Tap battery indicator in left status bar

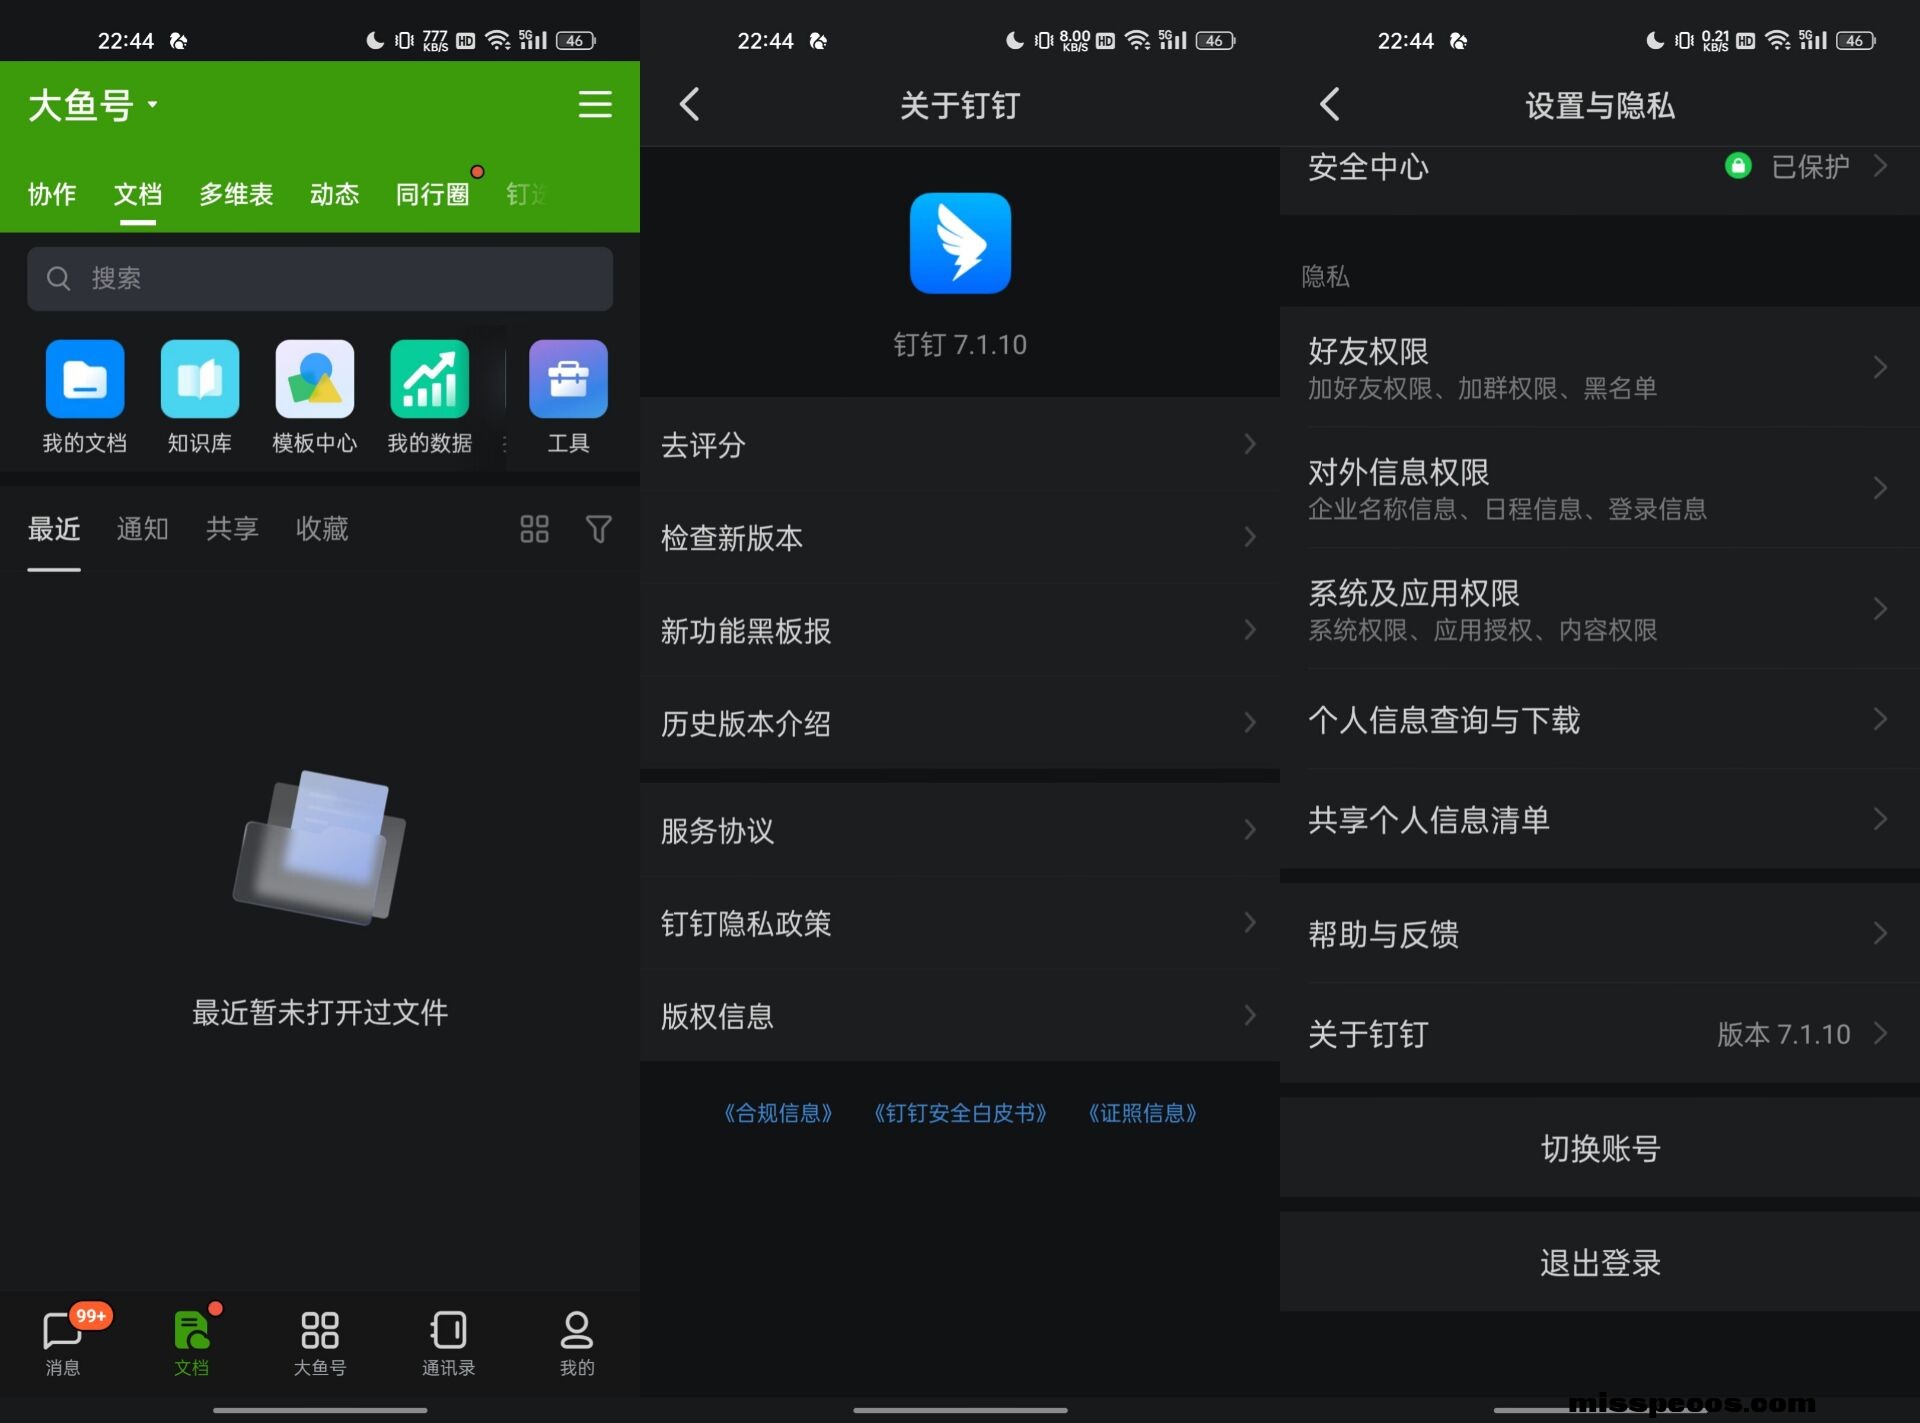coord(576,40)
